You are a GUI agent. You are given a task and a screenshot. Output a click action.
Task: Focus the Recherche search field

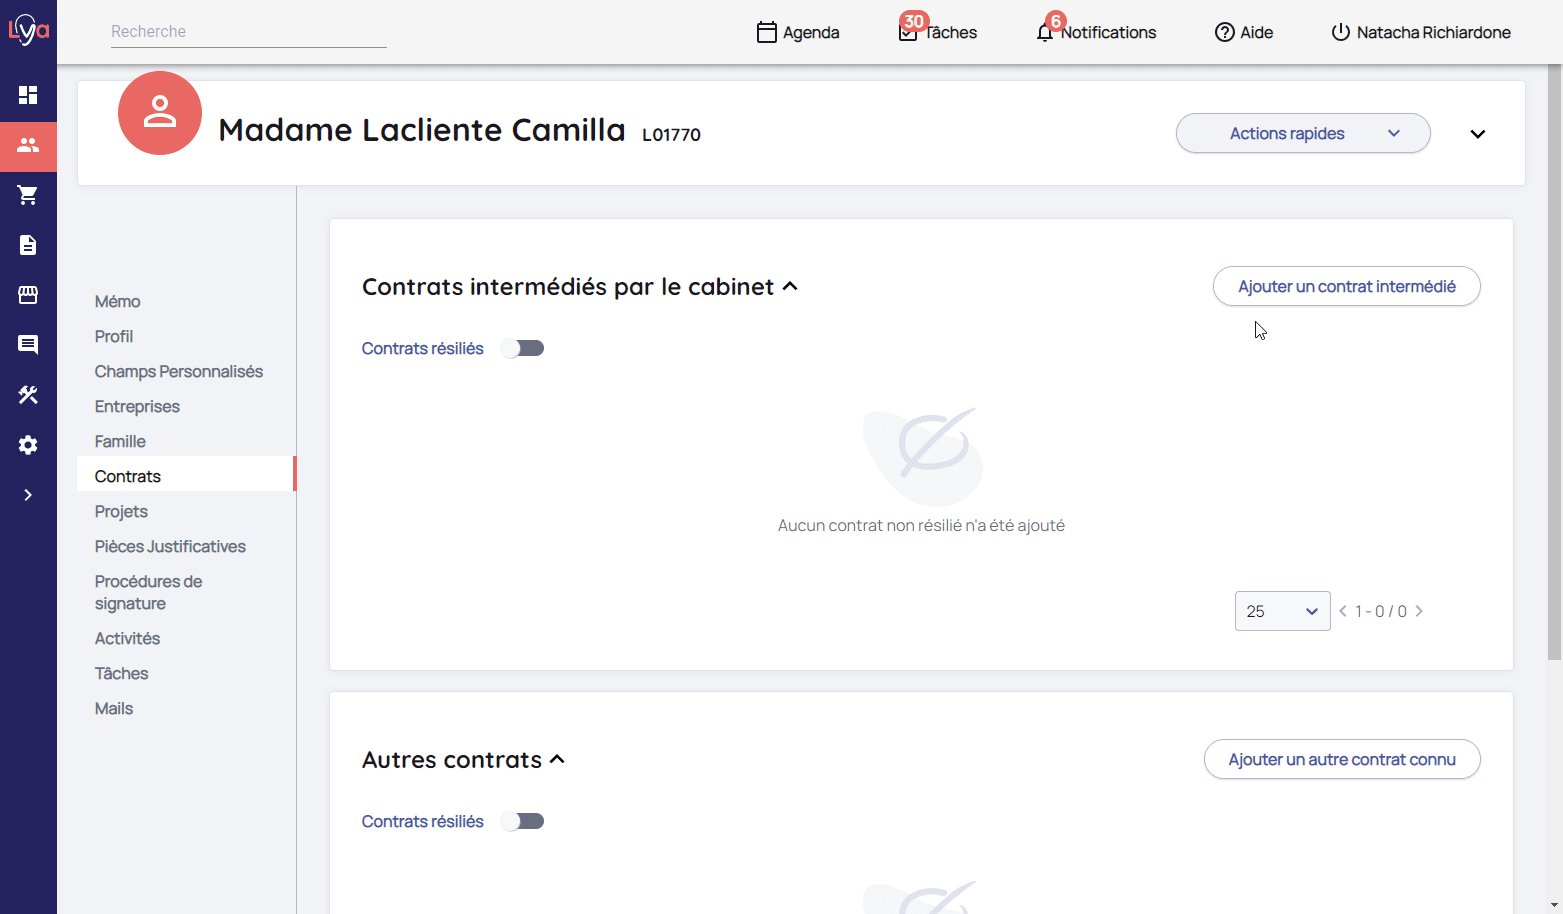pos(248,32)
